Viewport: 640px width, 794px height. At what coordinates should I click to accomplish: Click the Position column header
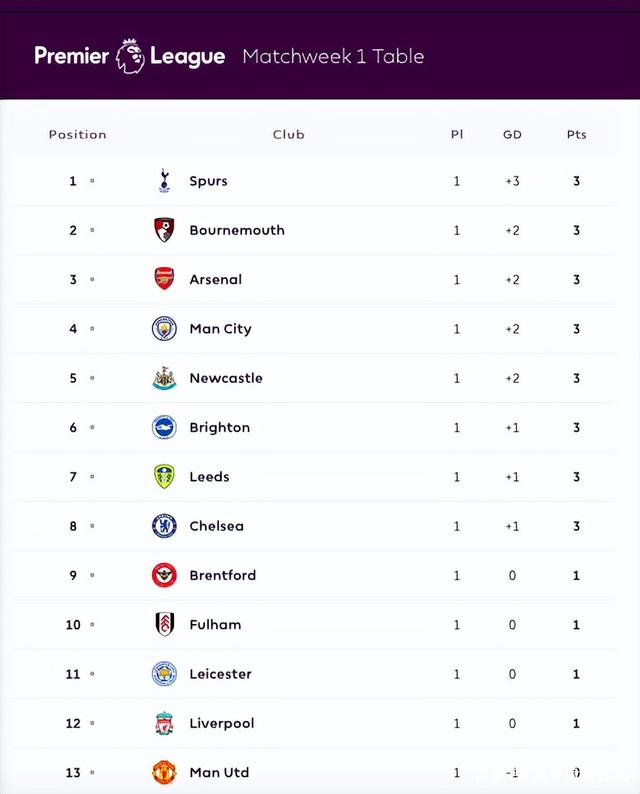77,135
